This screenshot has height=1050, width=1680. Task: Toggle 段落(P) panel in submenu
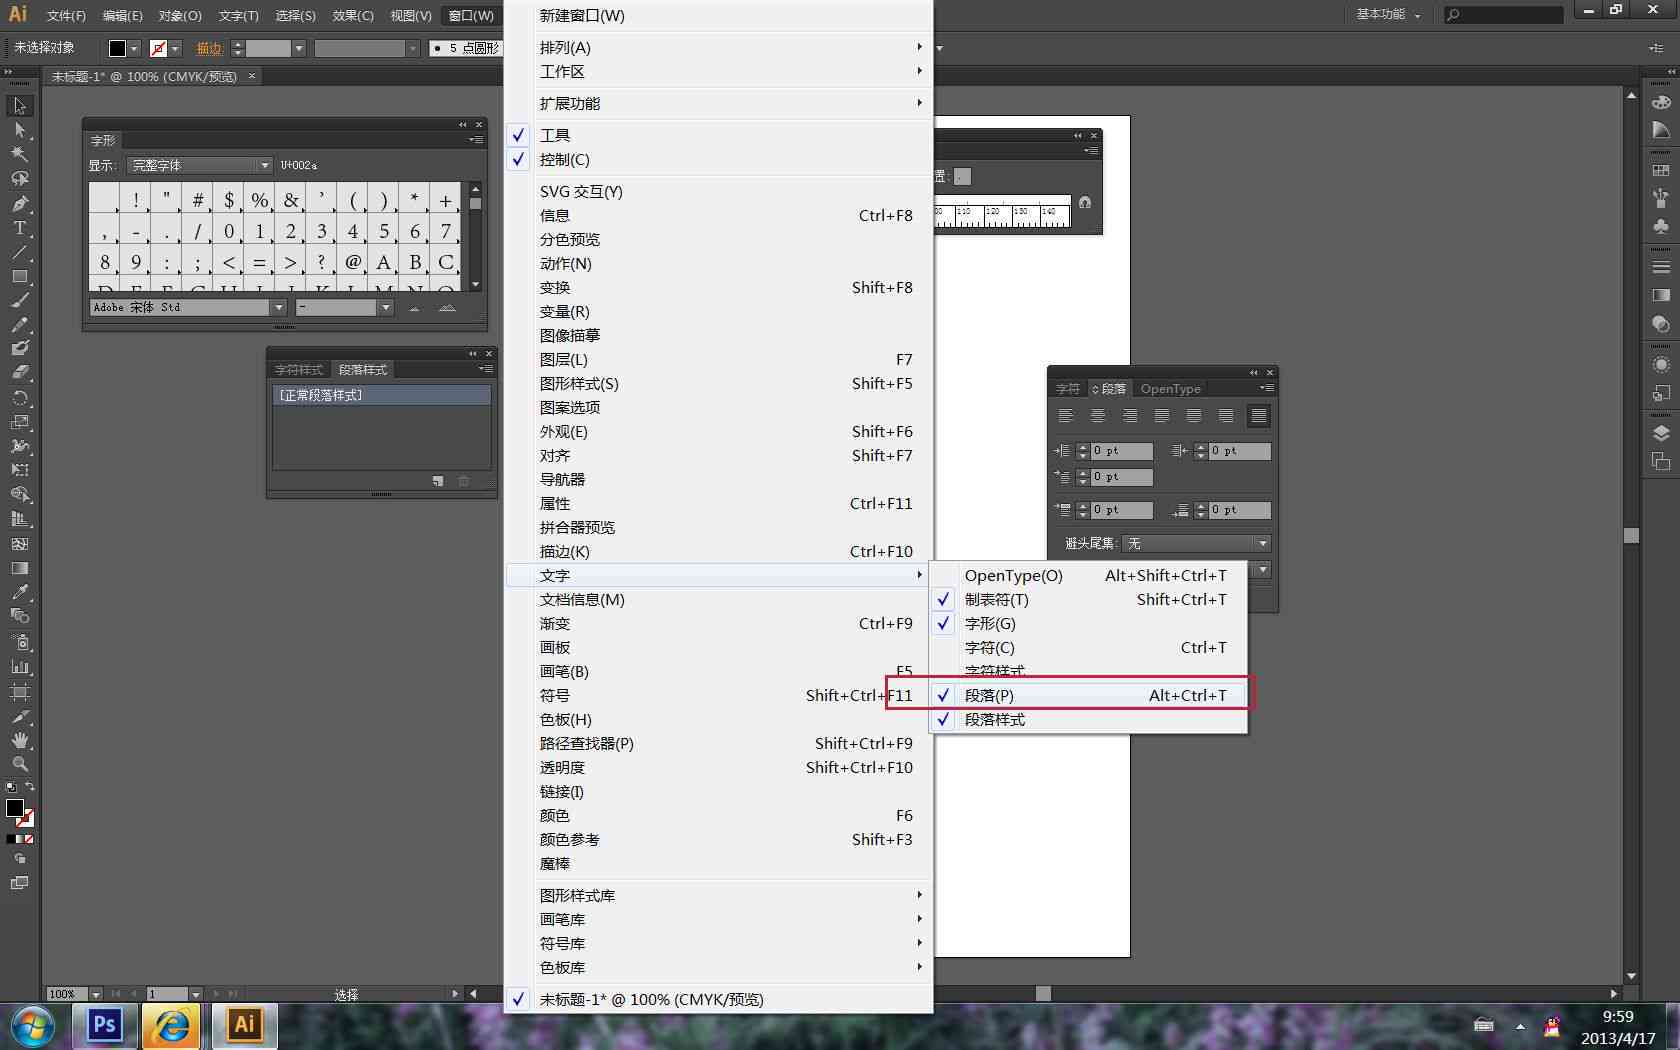click(x=1088, y=695)
